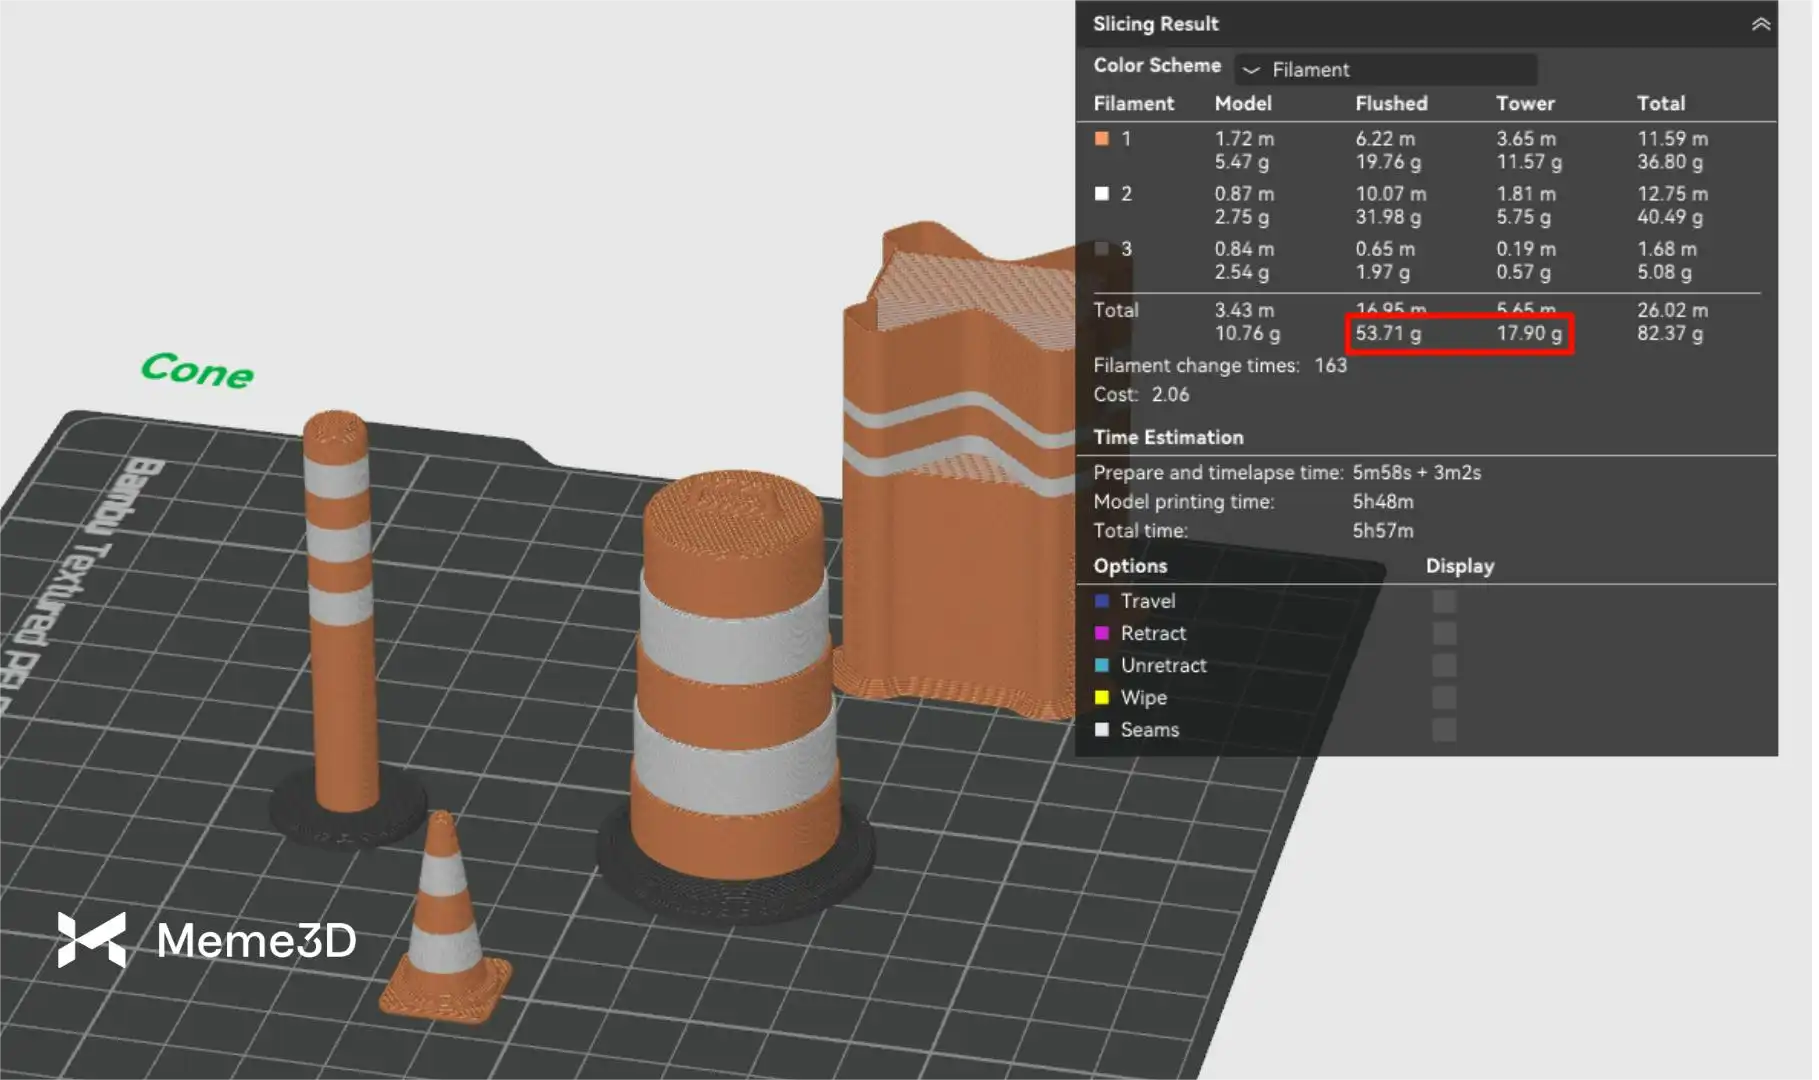Show Unretract moves via its checkbox

[x=1443, y=665]
